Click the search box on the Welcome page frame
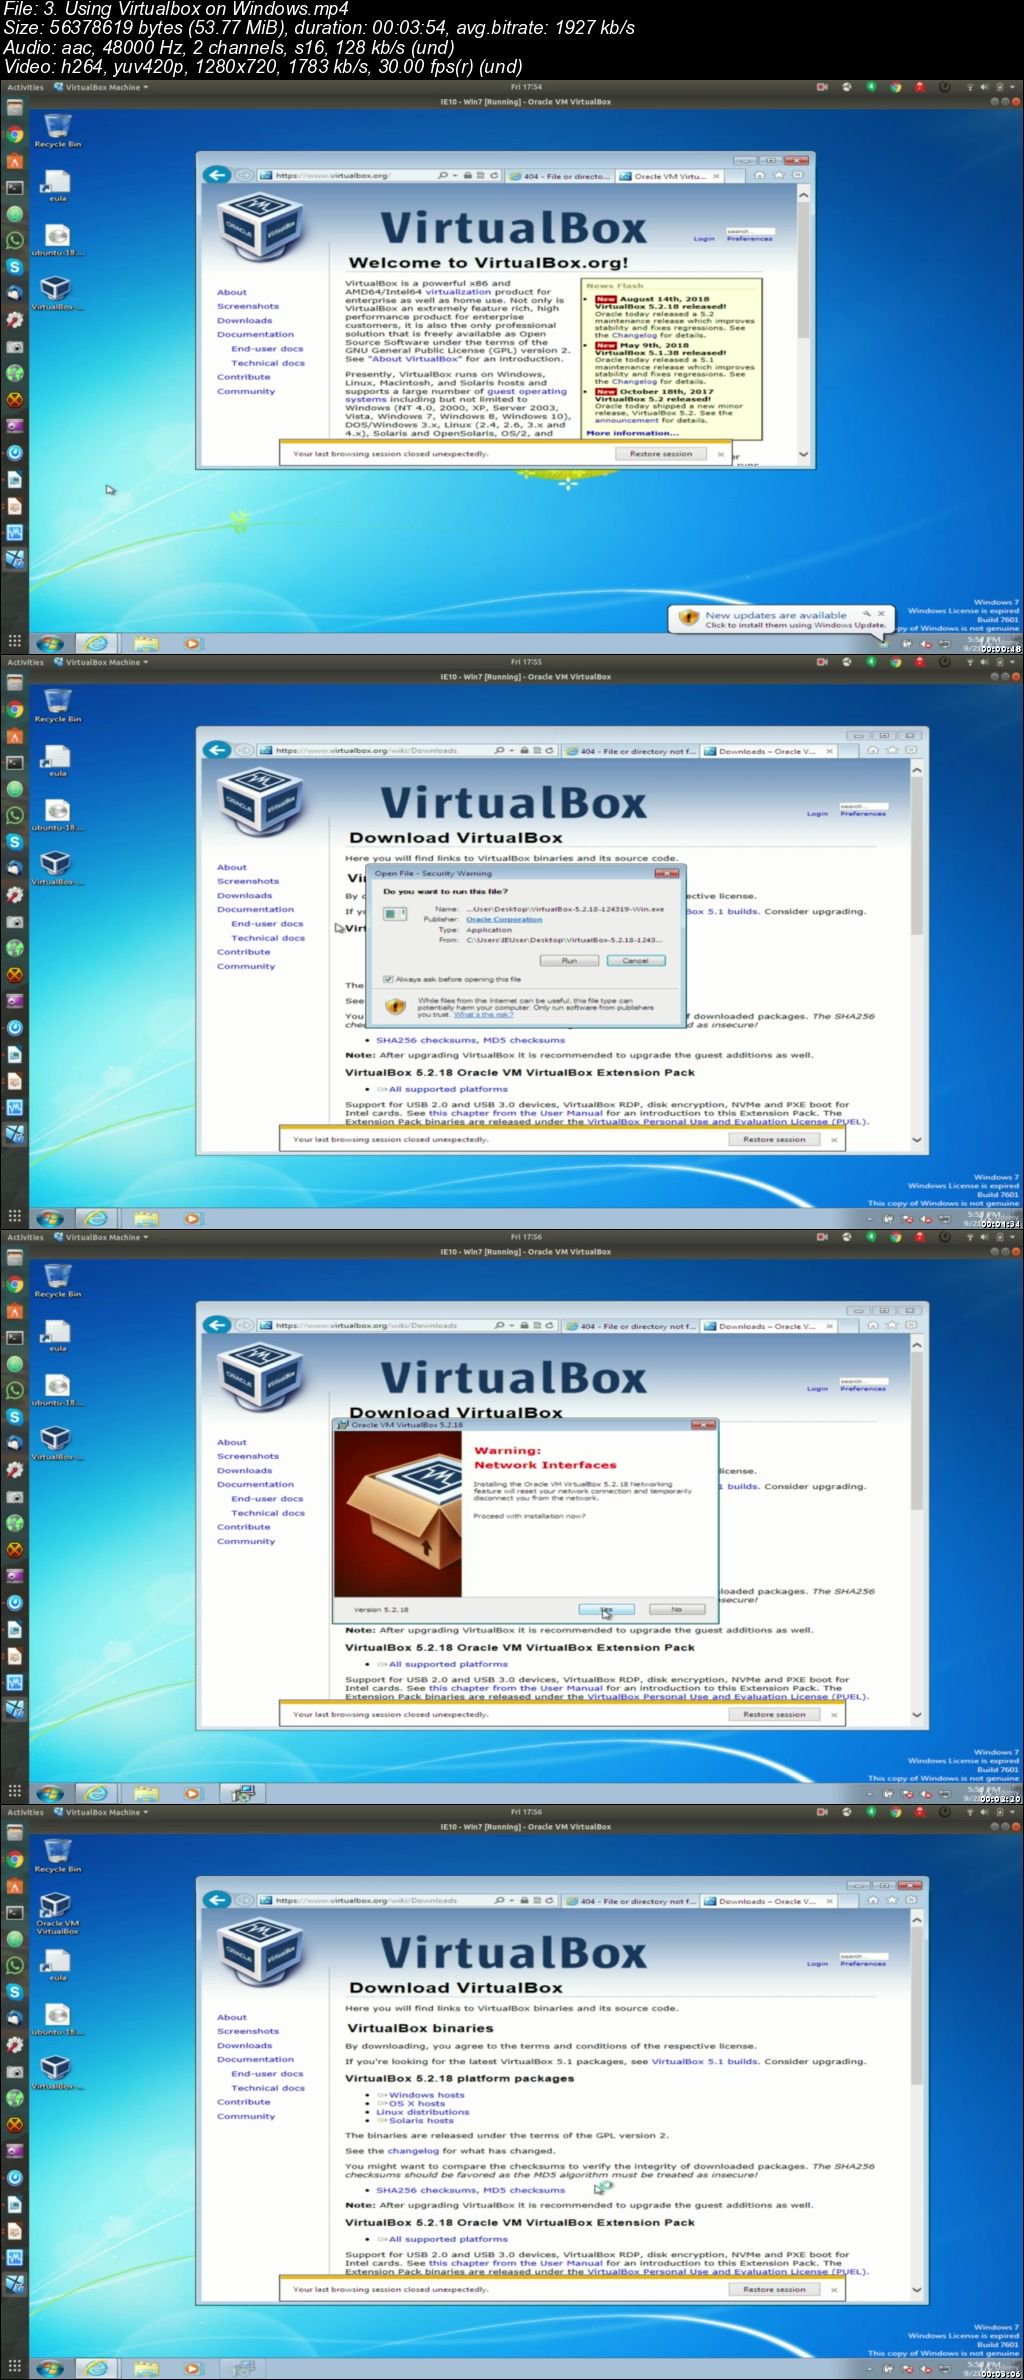Image resolution: width=1024 pixels, height=2380 pixels. [750, 231]
